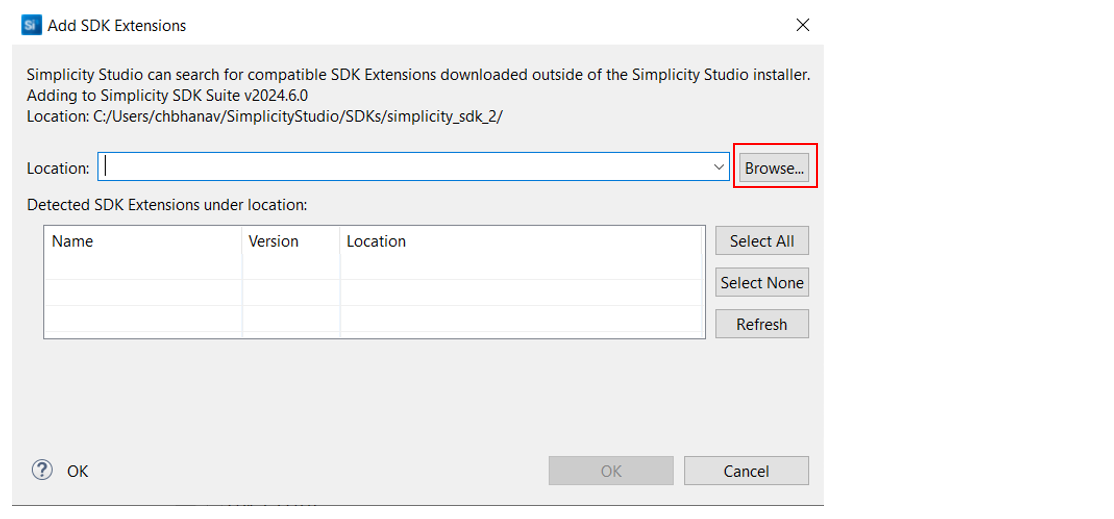
Task: Click the OK label beside help icon
Action: (78, 471)
